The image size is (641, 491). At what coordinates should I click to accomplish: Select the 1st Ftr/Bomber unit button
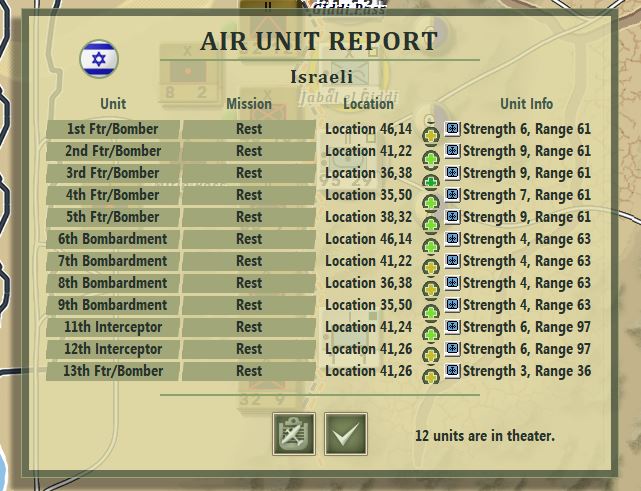[113, 129]
